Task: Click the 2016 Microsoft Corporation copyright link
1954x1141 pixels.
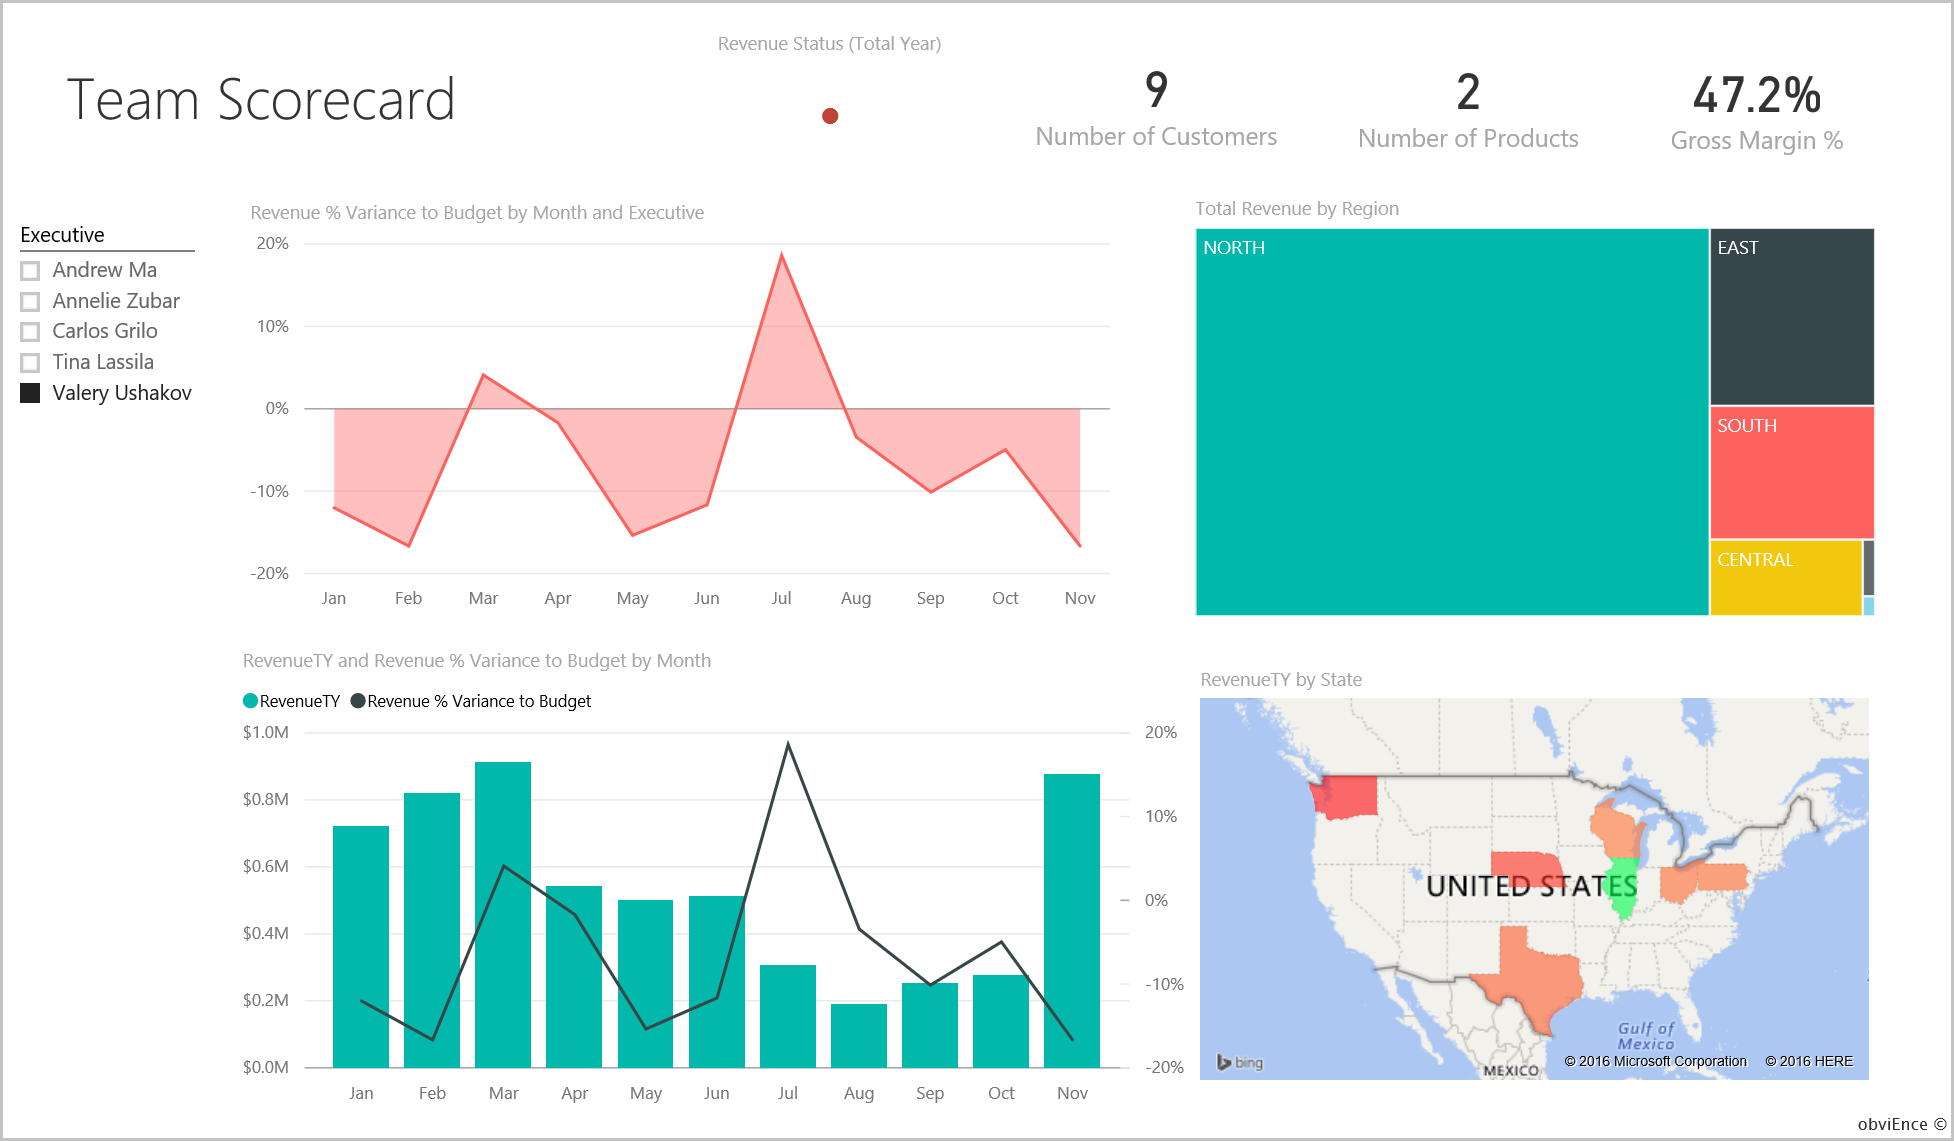Action: coord(1656,1061)
